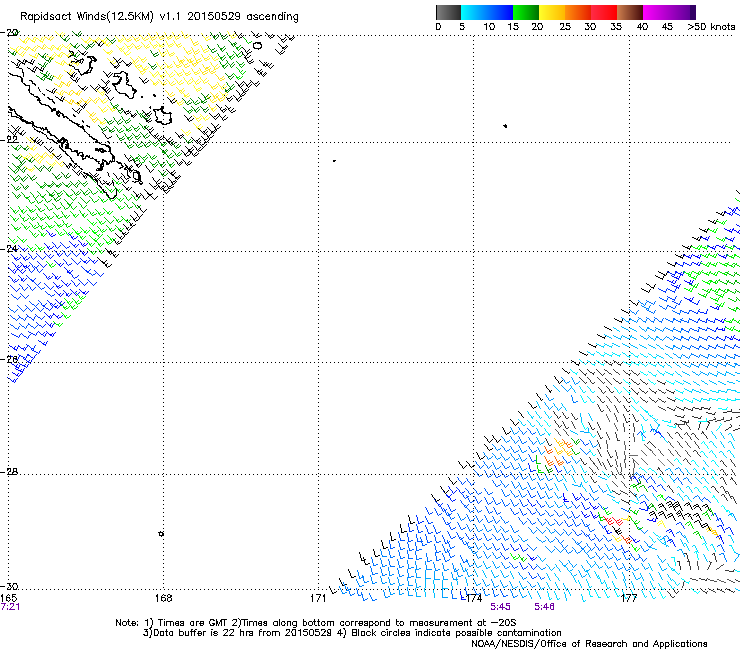The height and width of the screenshot is (650, 740).
Task: Click the purple "7:21" time stamp
Action: point(10,607)
